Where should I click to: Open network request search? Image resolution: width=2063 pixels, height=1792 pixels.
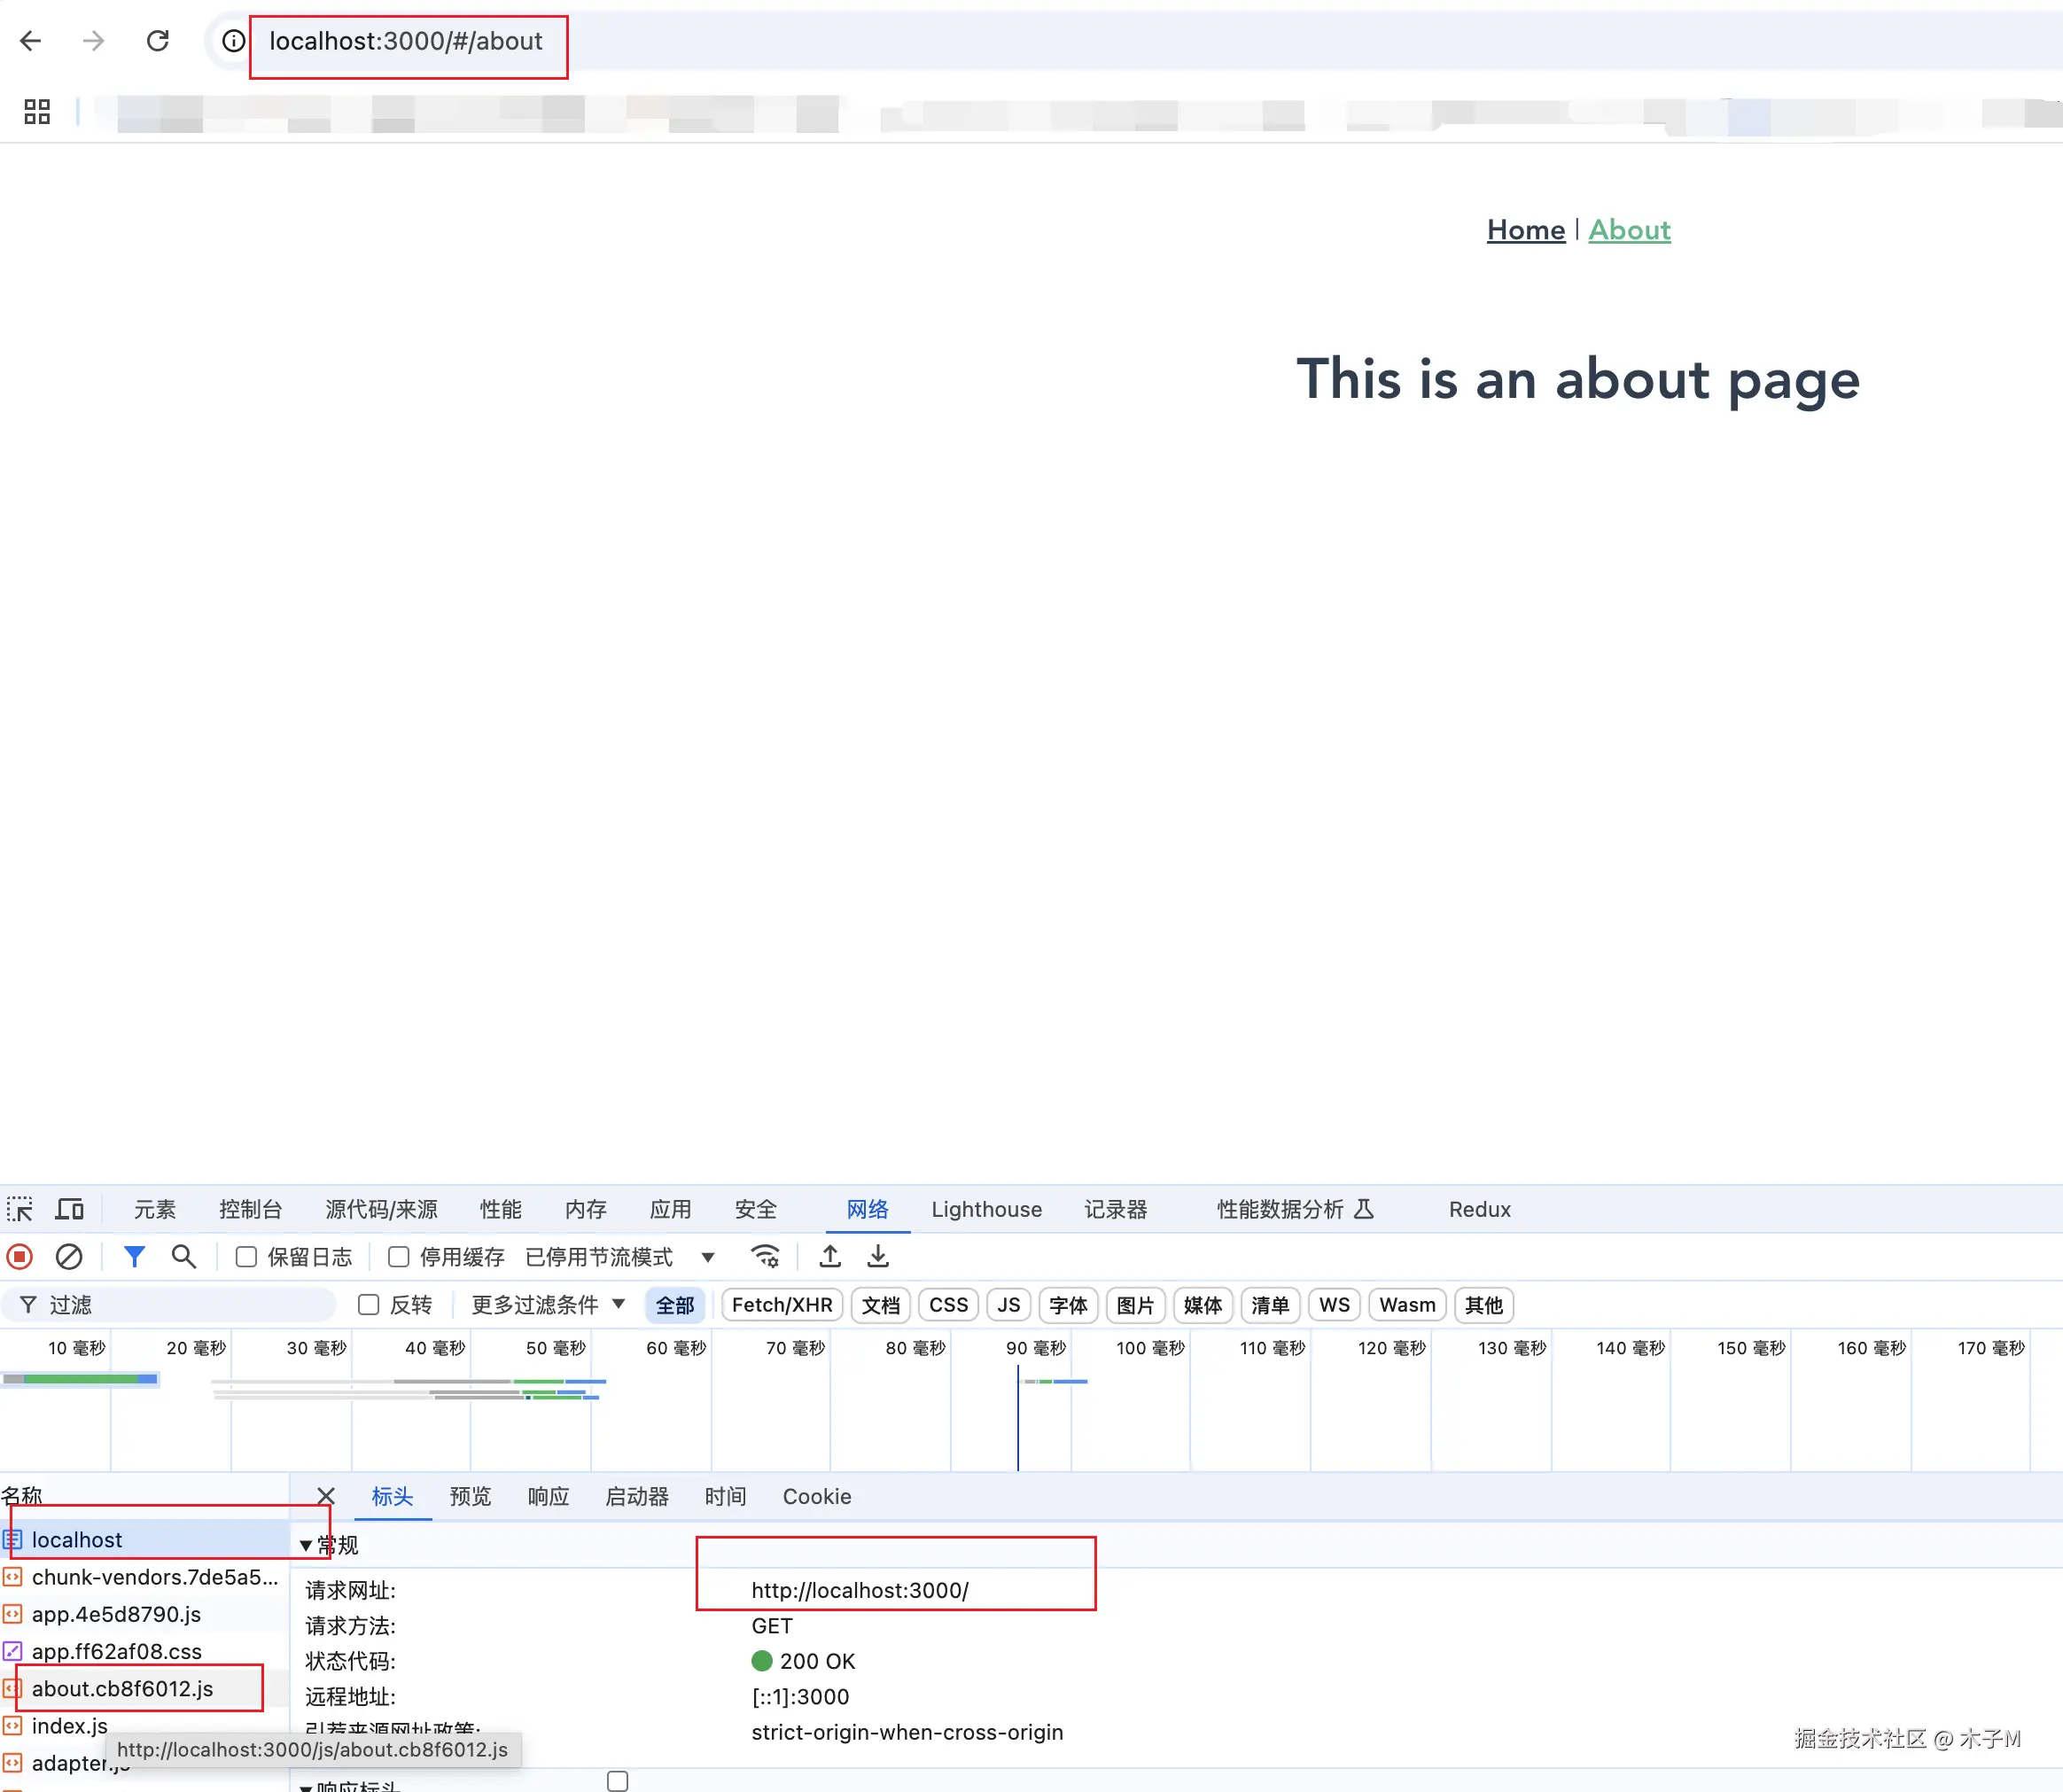pos(184,1257)
